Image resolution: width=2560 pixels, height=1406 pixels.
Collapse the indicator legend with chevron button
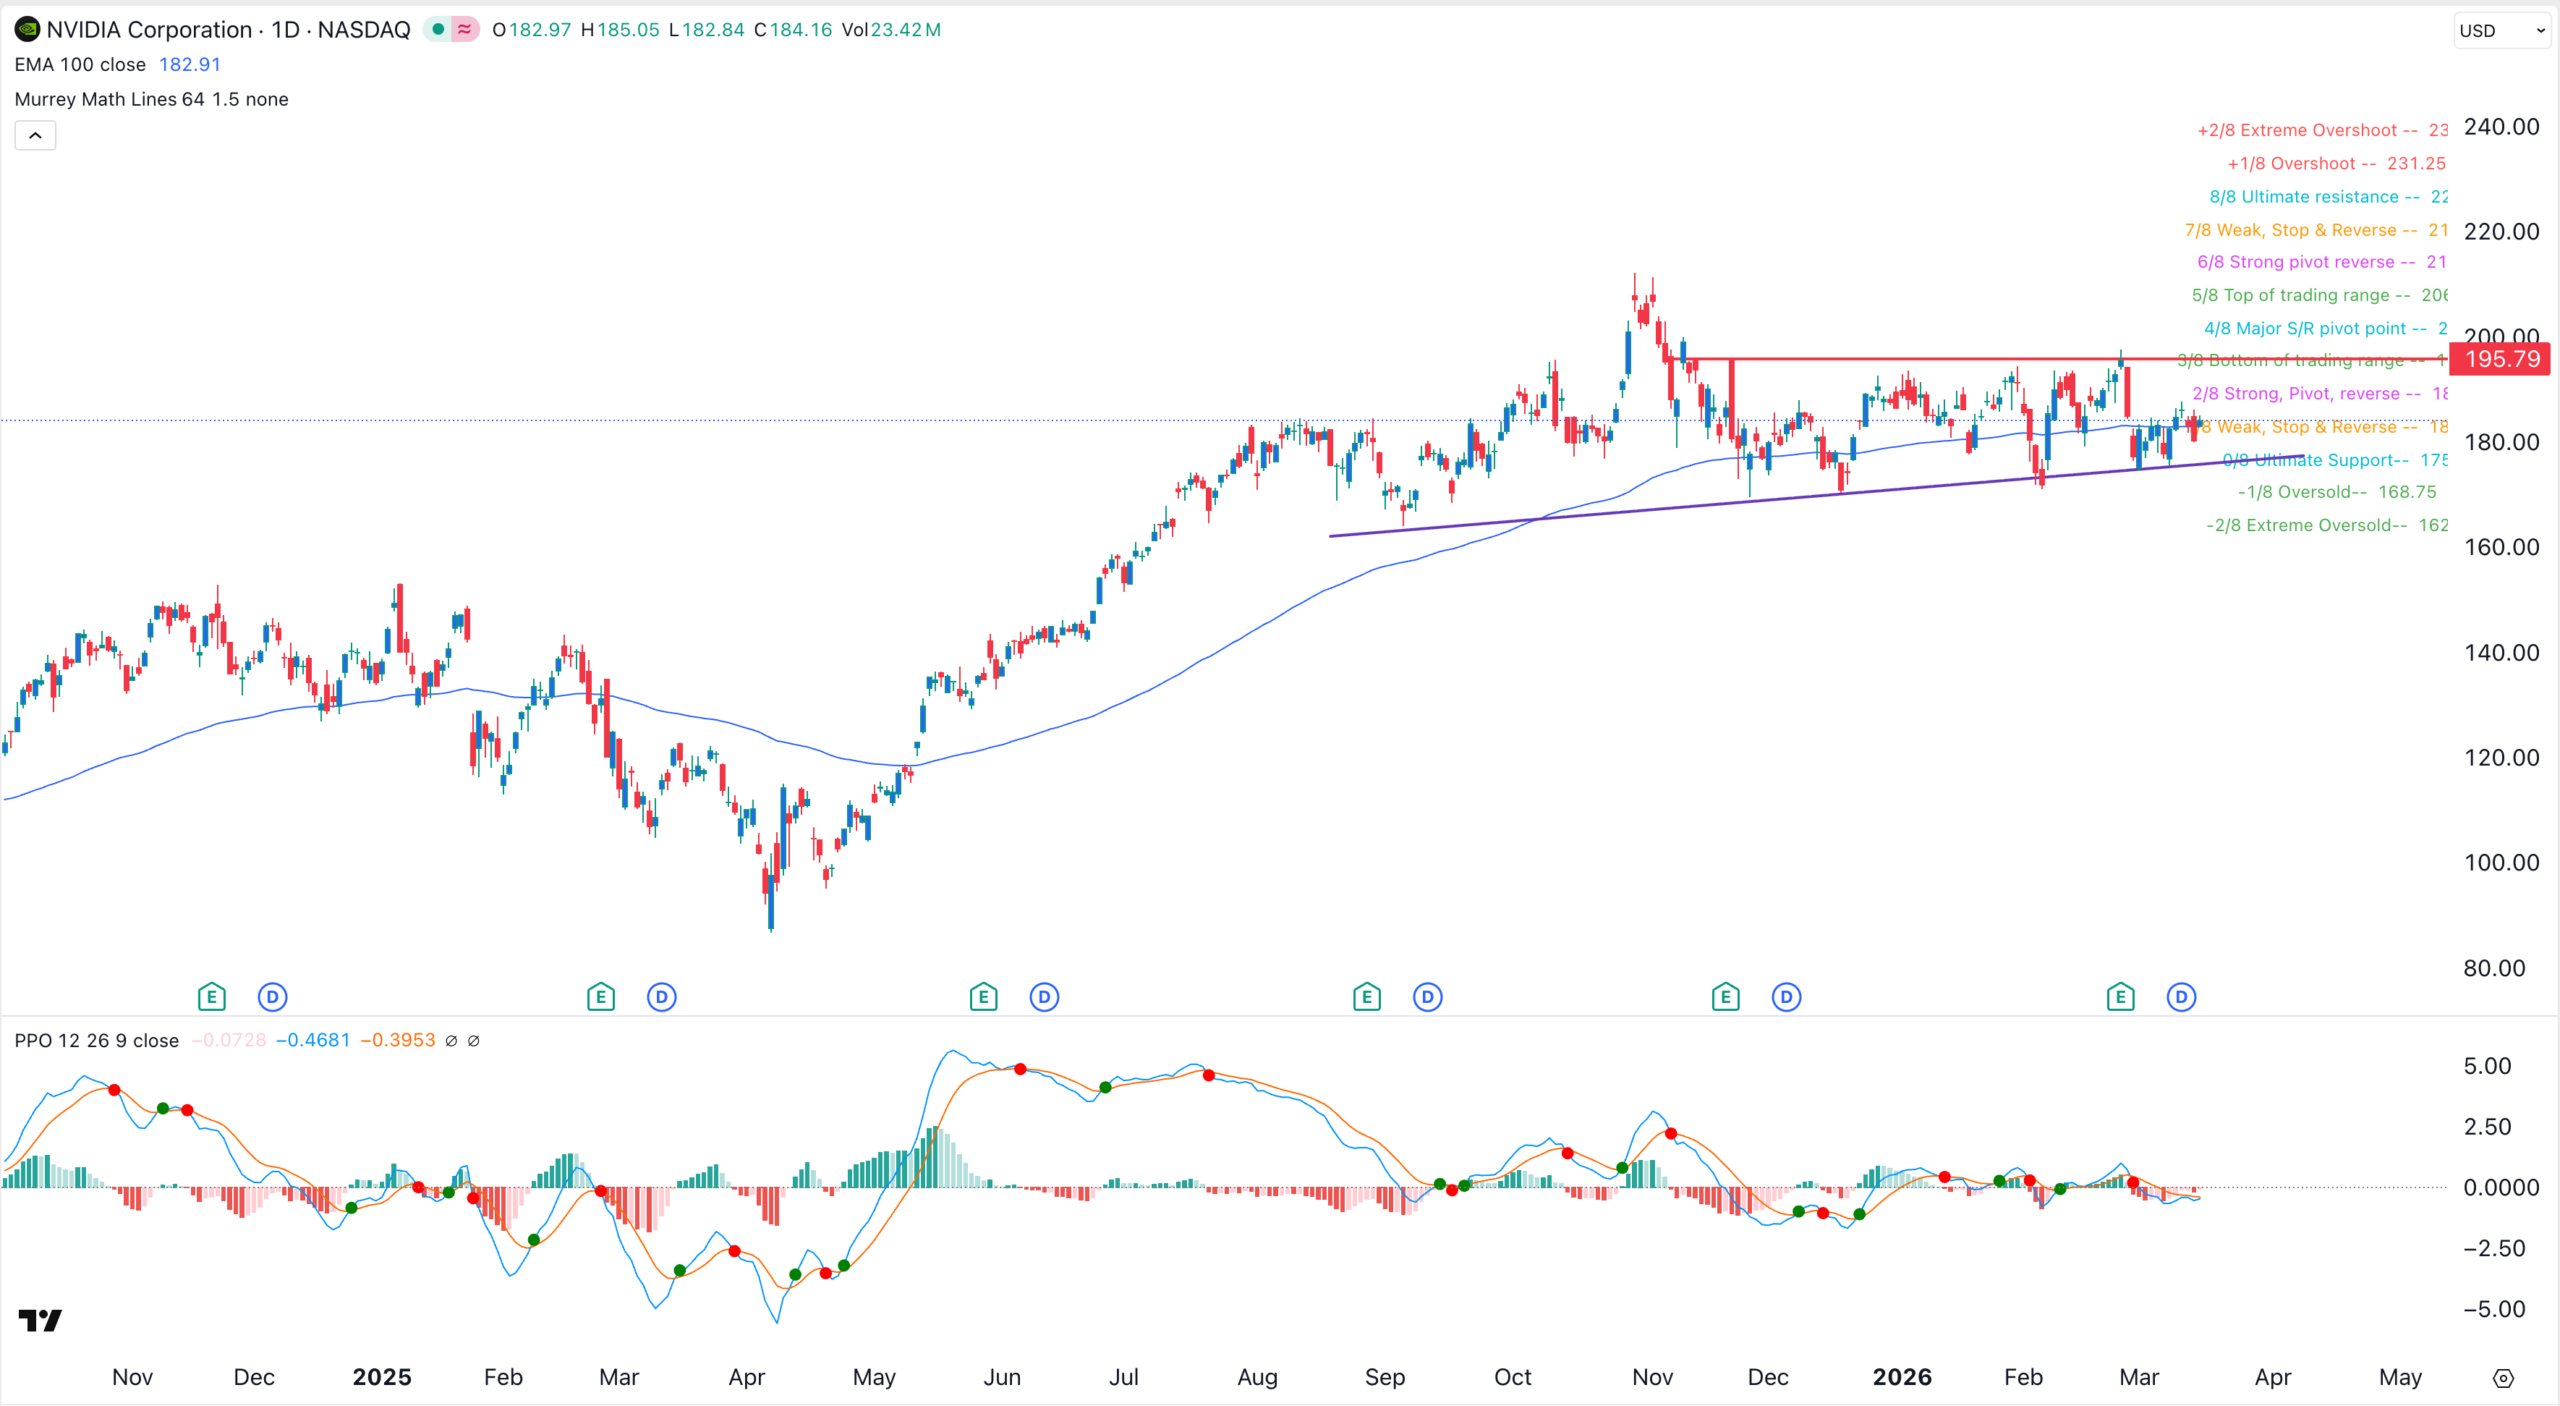(35, 136)
